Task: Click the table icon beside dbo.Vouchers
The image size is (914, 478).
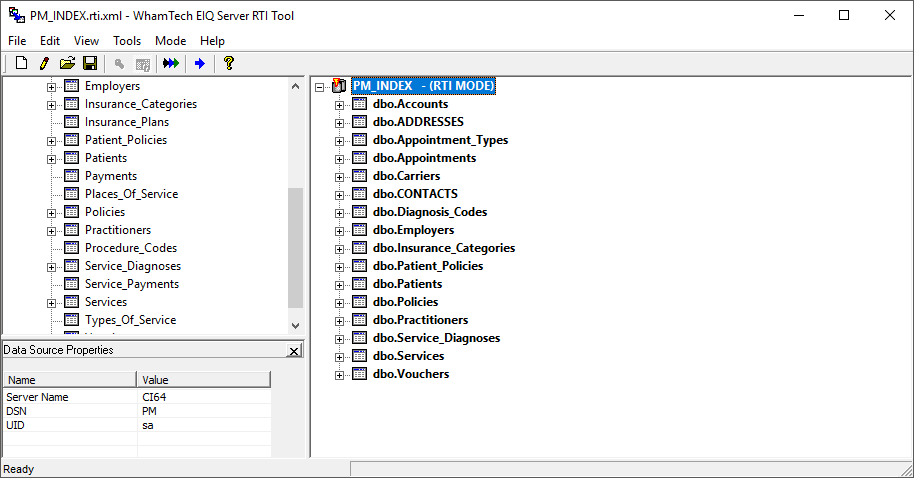Action: [360, 374]
